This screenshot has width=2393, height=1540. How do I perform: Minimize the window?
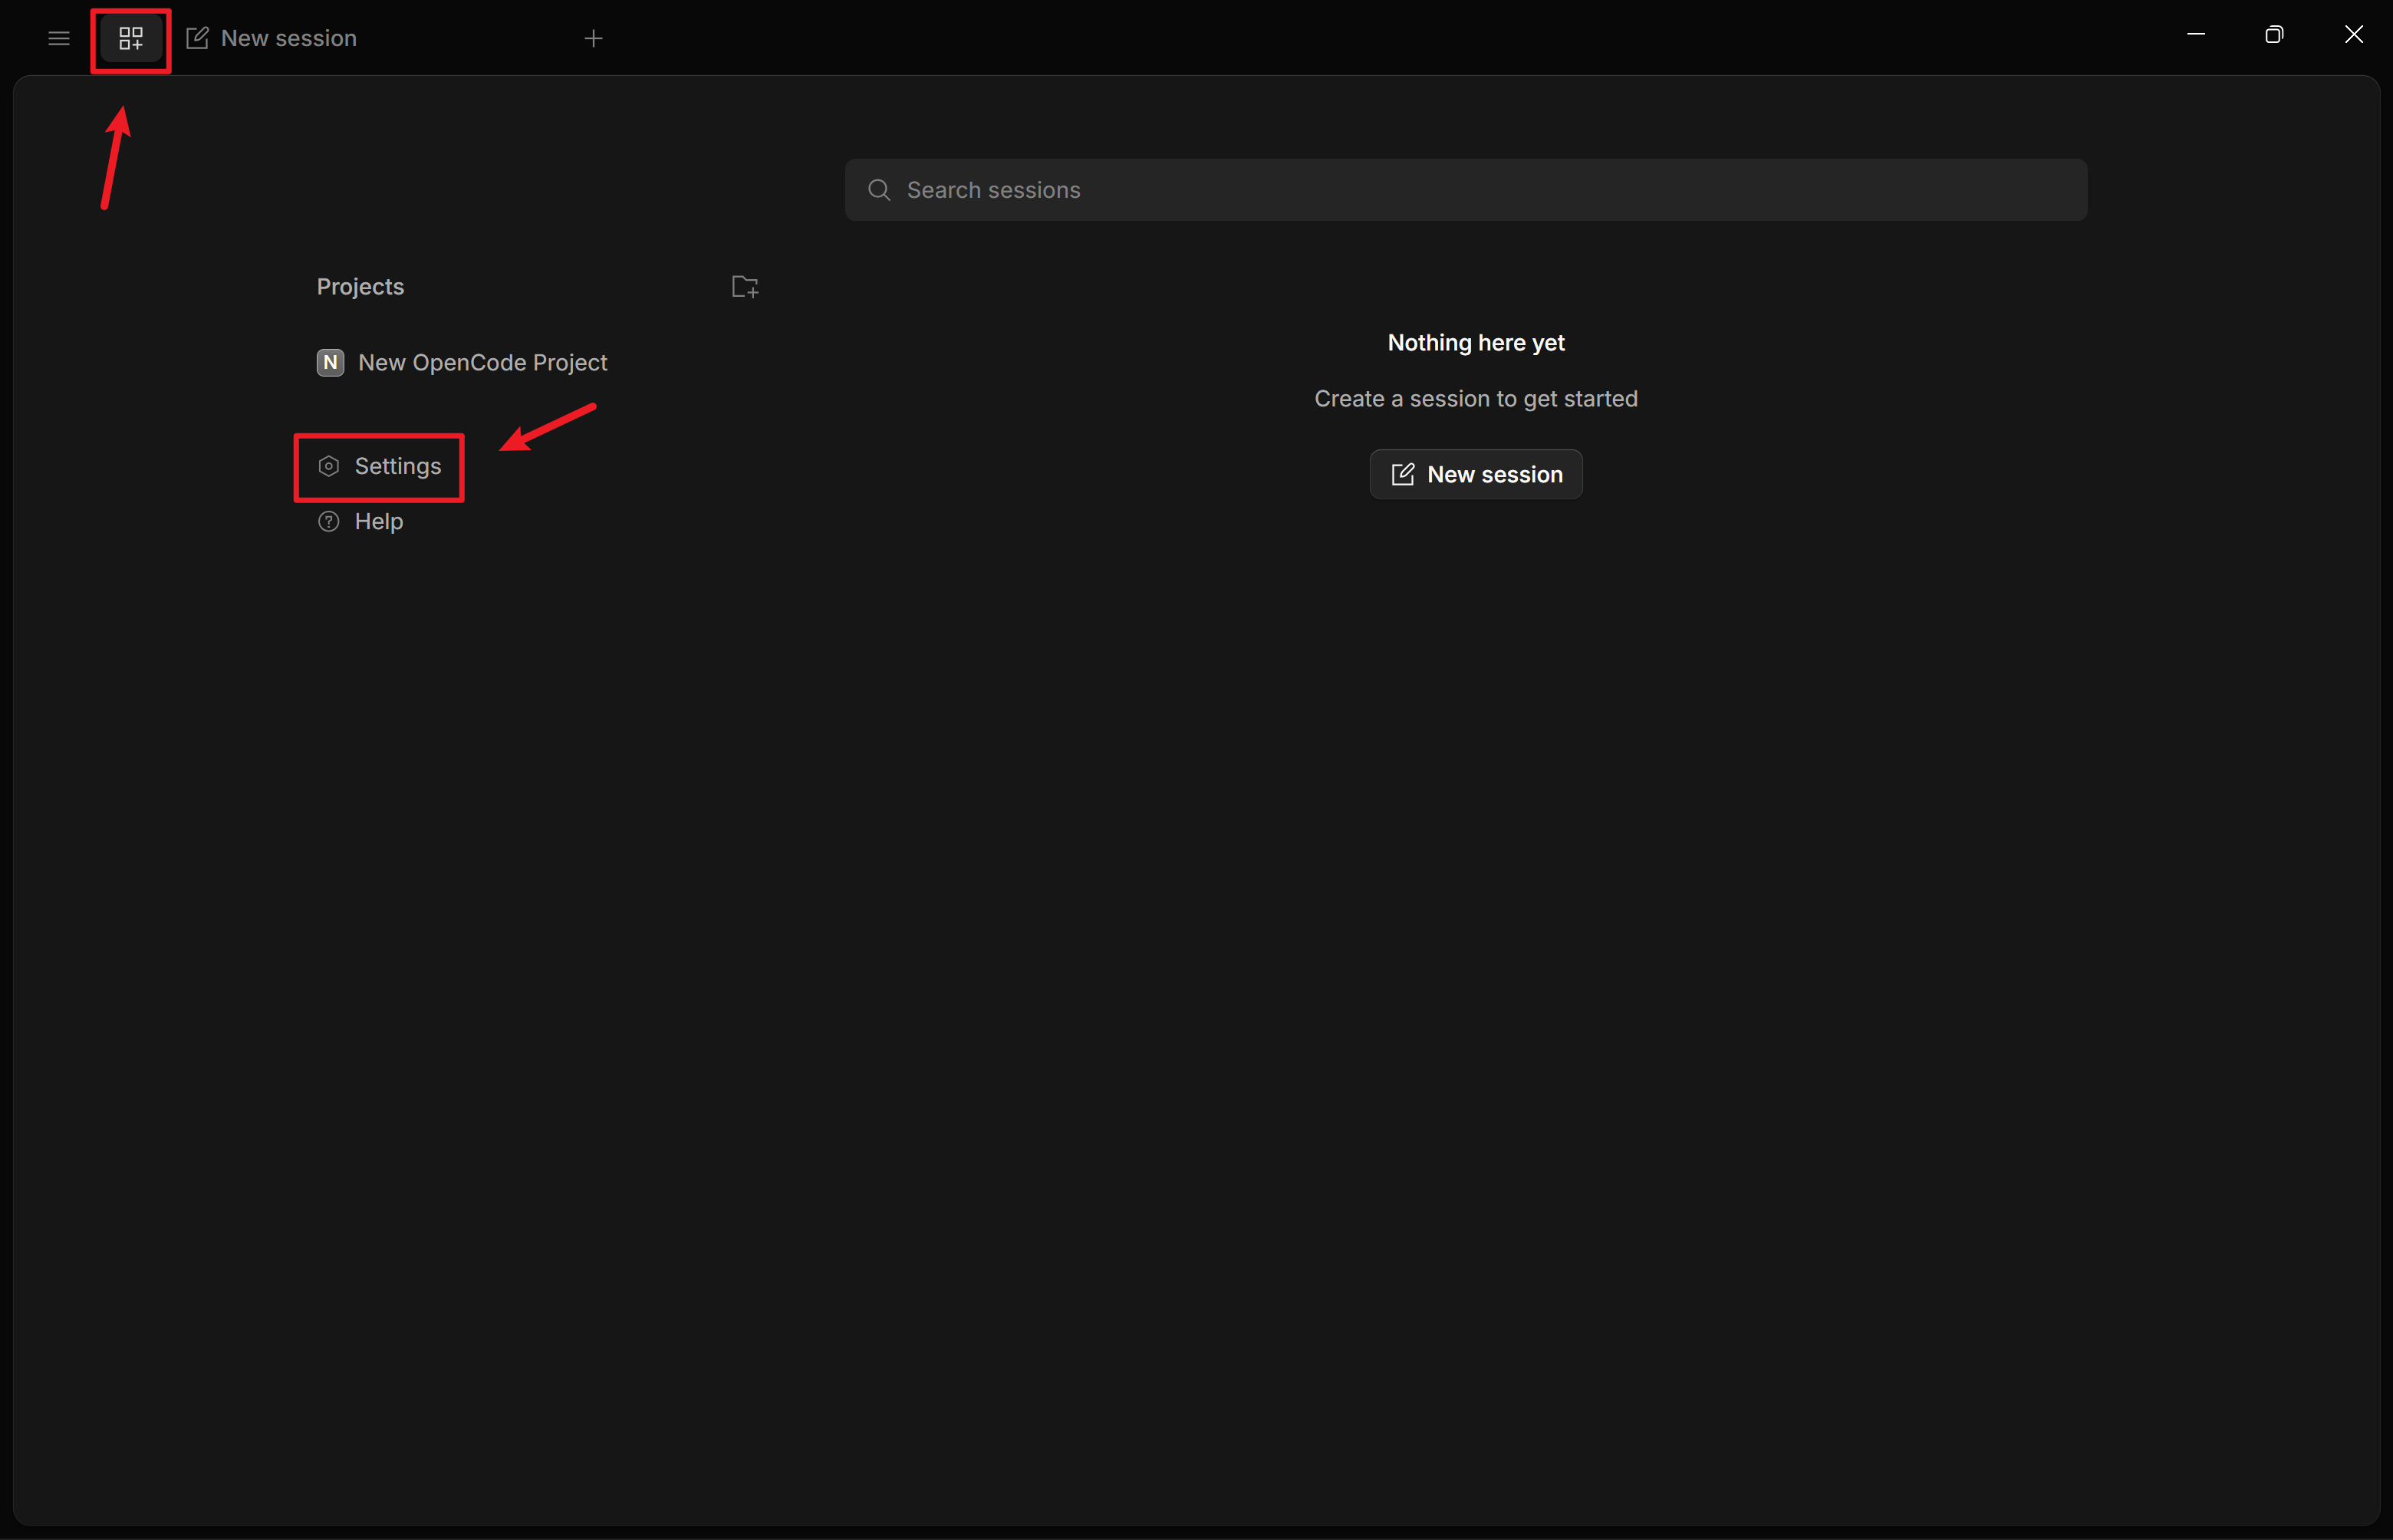tap(2196, 35)
